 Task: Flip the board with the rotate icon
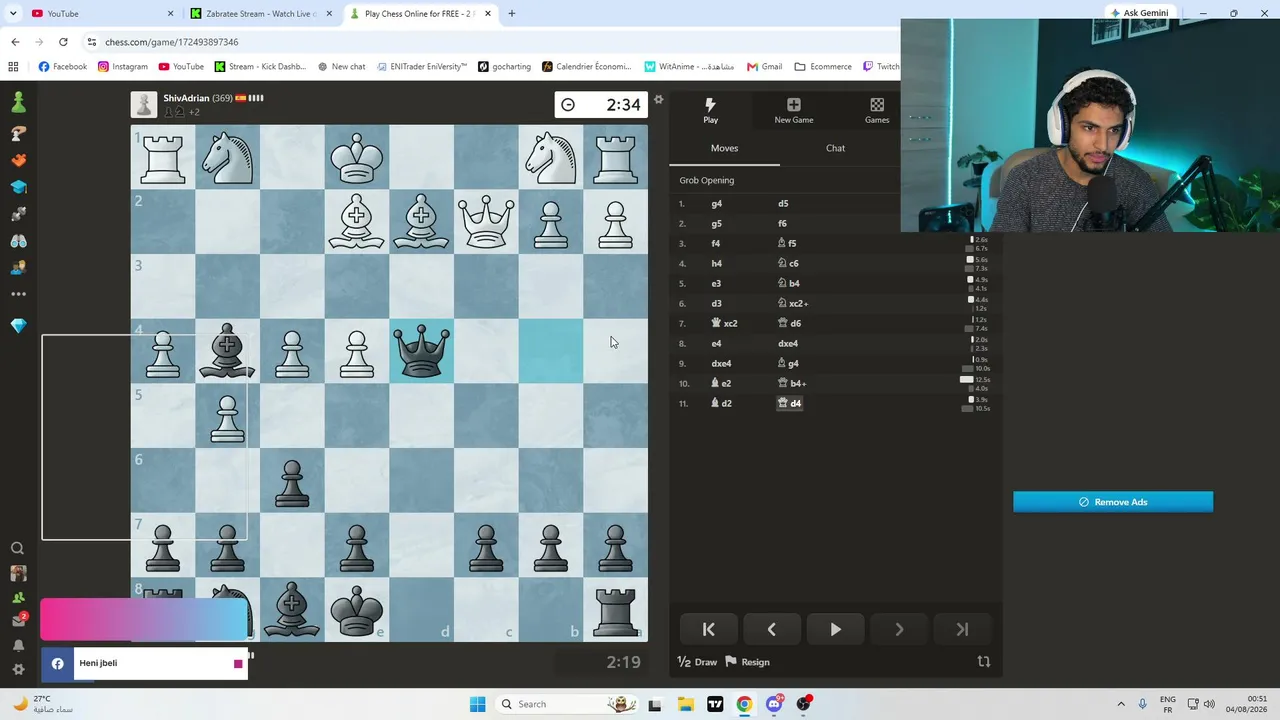coord(983,661)
